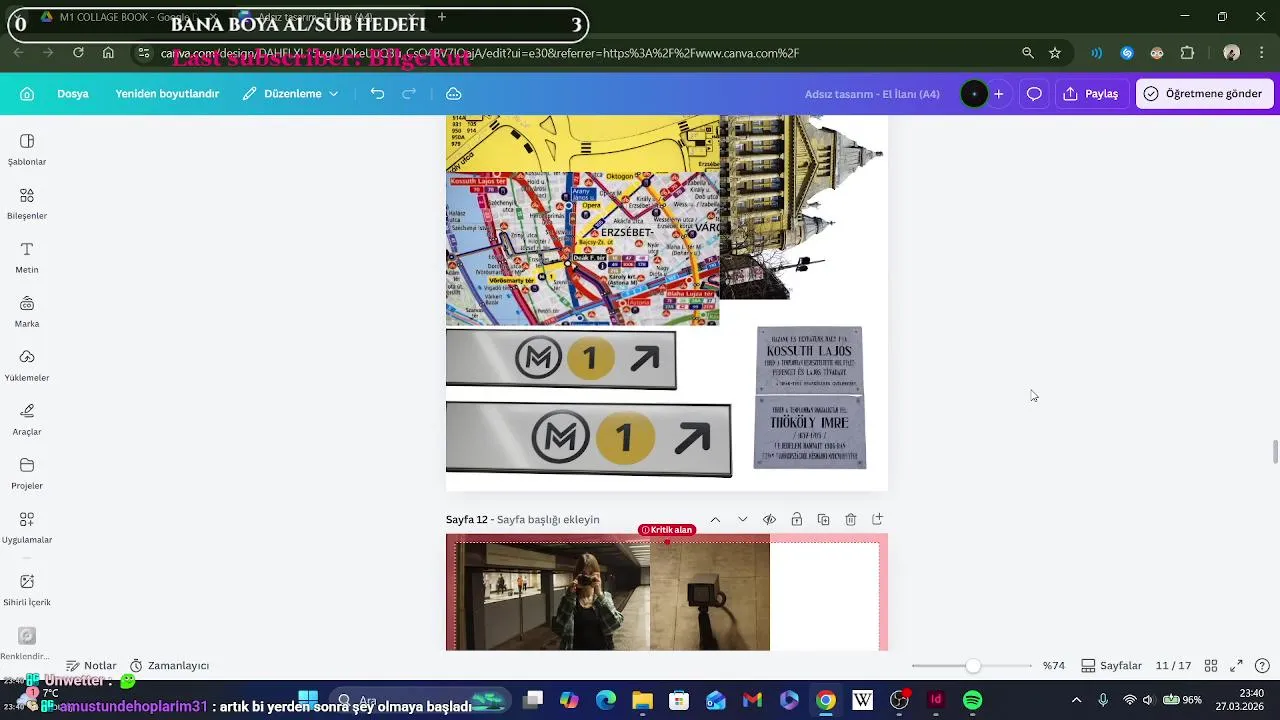This screenshot has height=720, width=1280.
Task: Reload the browser page
Action: 78,53
